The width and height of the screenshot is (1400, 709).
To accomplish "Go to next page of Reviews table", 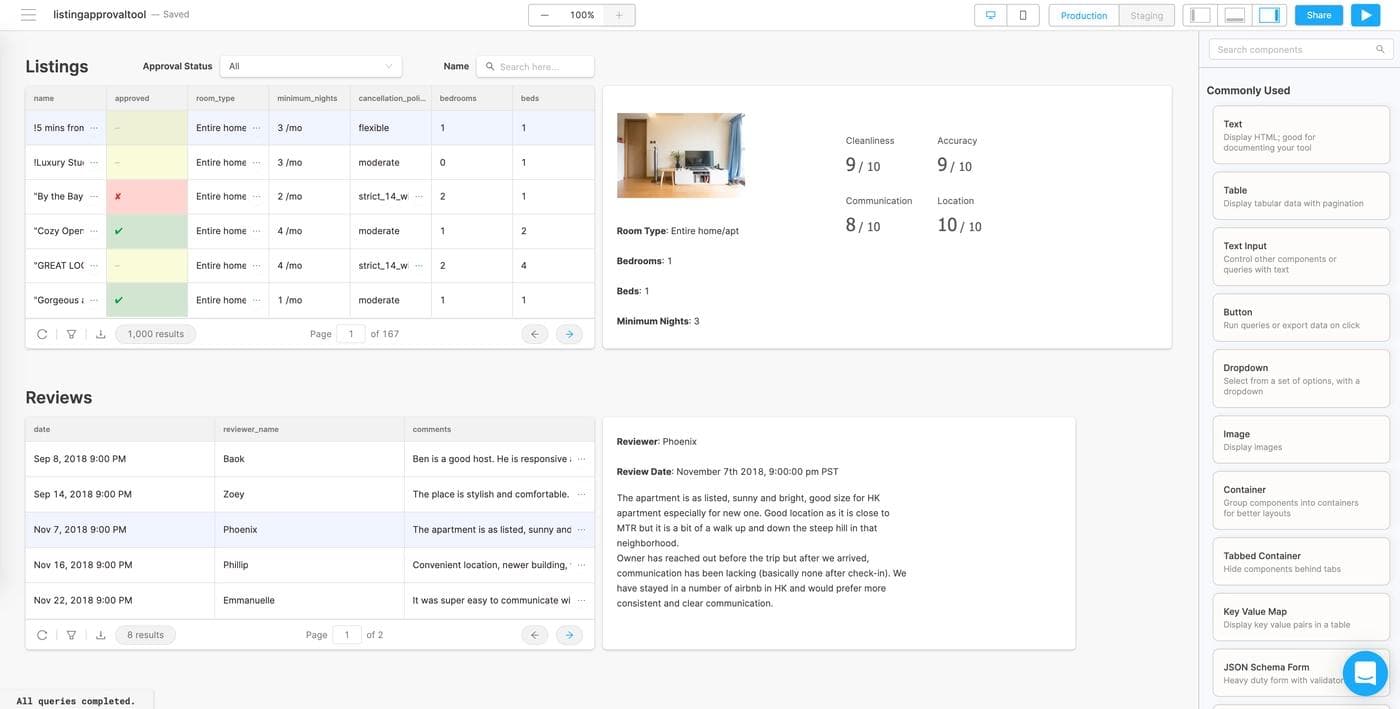I will [569, 635].
